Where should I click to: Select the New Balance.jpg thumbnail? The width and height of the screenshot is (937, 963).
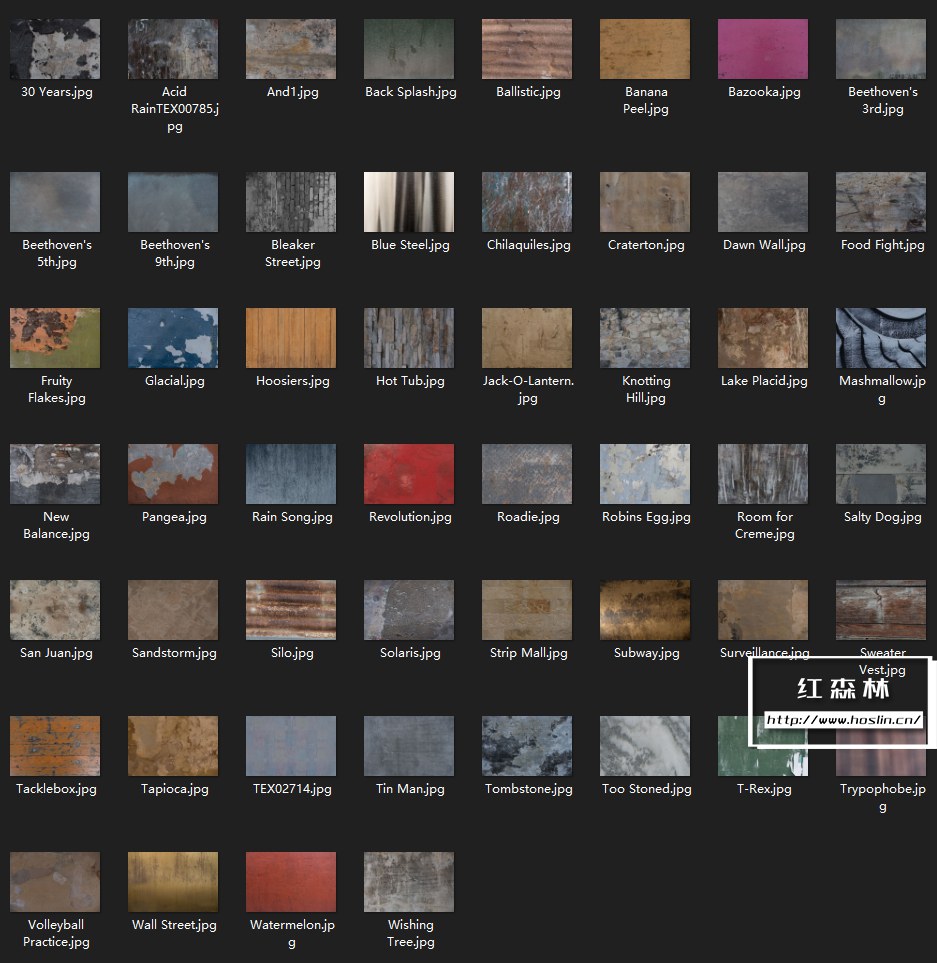55,474
